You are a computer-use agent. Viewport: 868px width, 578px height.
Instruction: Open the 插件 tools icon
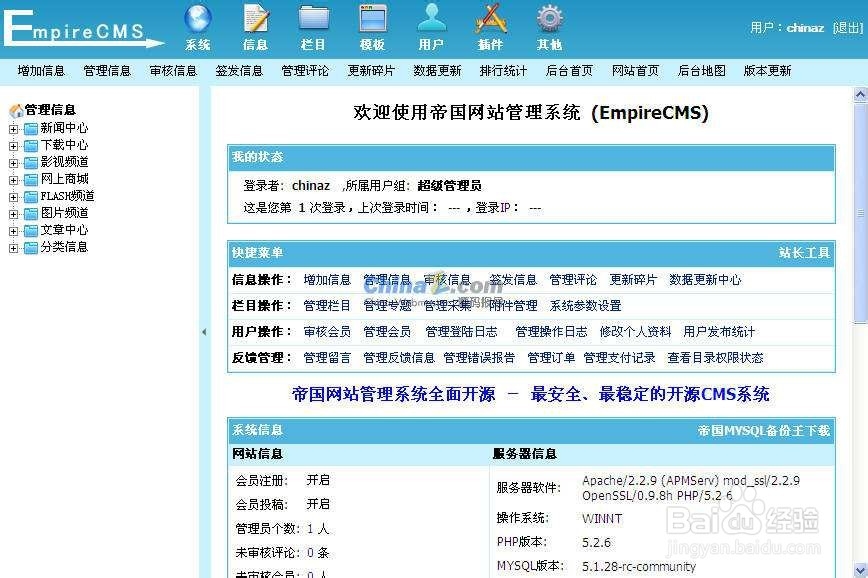click(x=490, y=19)
